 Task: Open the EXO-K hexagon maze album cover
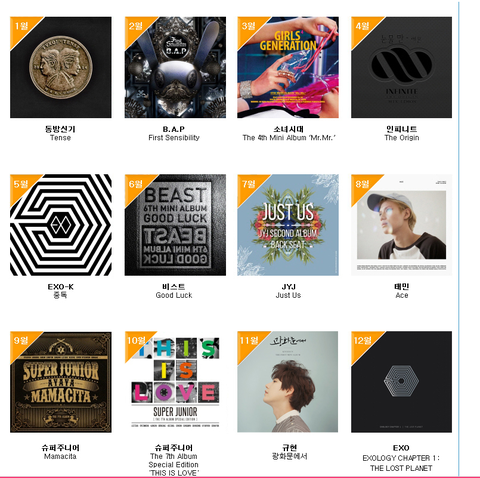click(61, 225)
